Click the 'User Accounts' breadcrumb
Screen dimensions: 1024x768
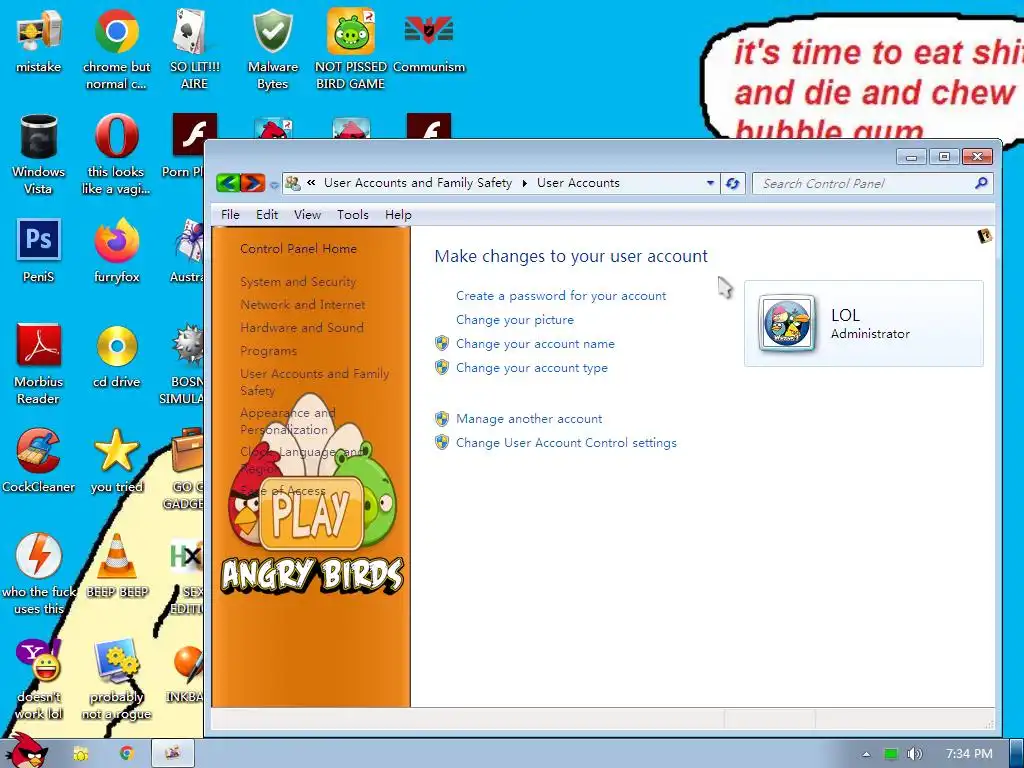click(578, 183)
